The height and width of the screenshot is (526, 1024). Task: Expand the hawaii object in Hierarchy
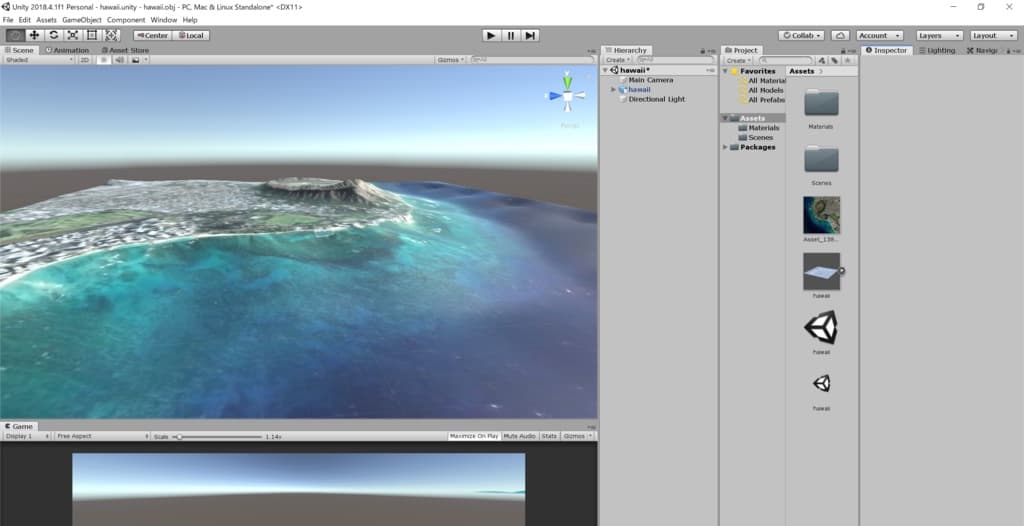click(x=613, y=90)
